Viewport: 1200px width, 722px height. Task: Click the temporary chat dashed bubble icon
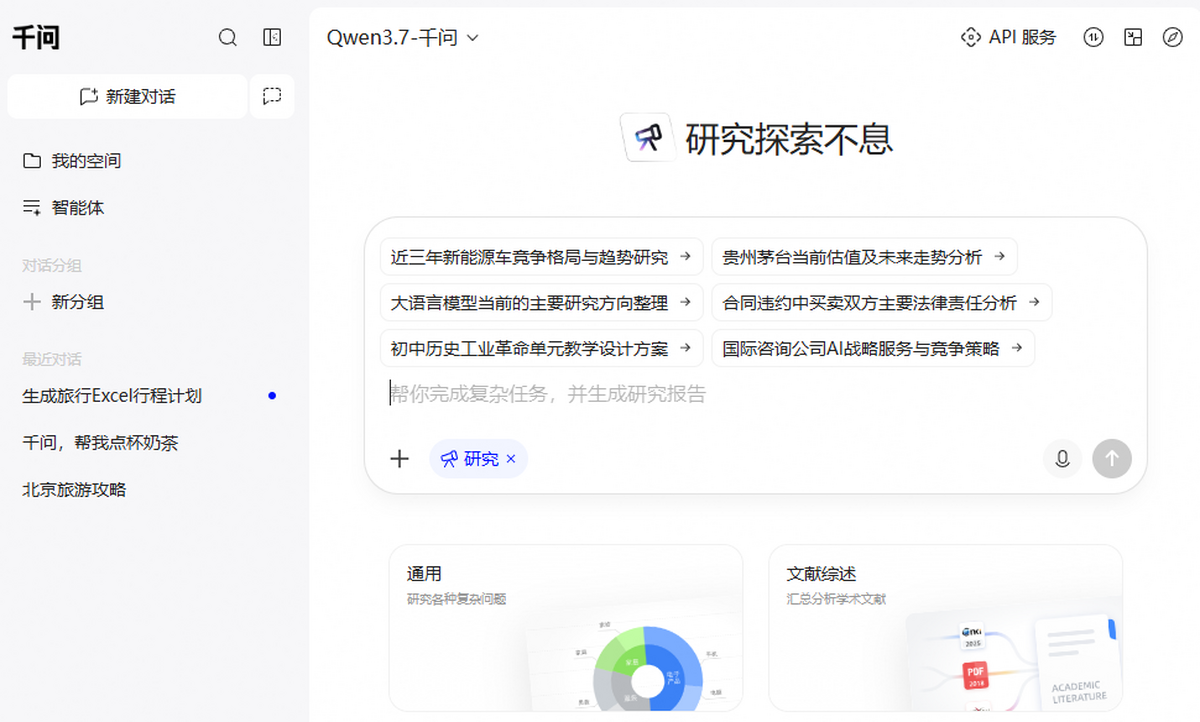click(x=272, y=97)
